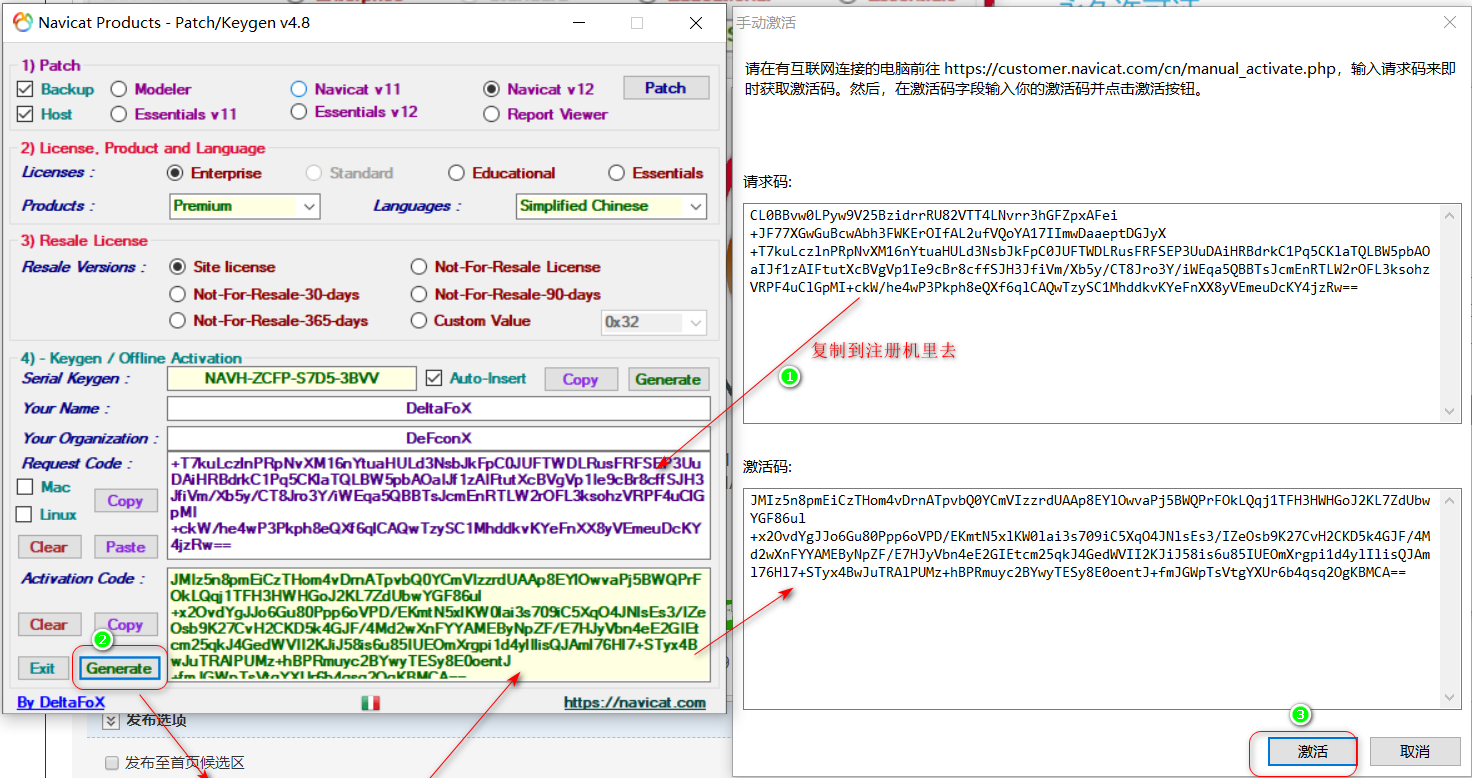This screenshot has width=1472, height=778.
Task: Click the 激活 button
Action: click(x=1312, y=751)
